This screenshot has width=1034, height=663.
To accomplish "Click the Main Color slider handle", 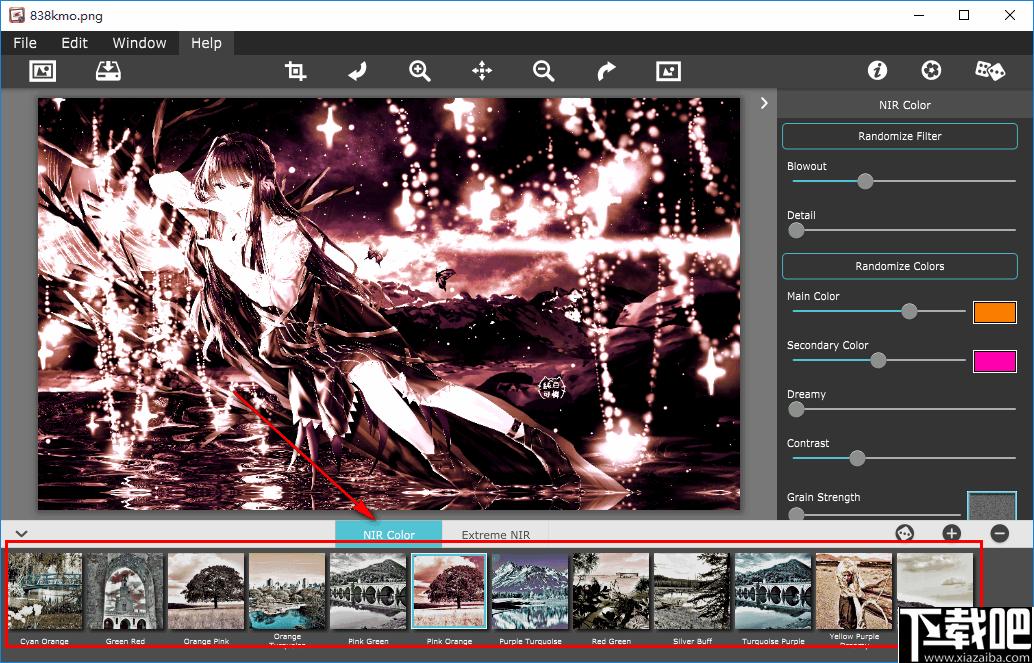I will [x=909, y=311].
